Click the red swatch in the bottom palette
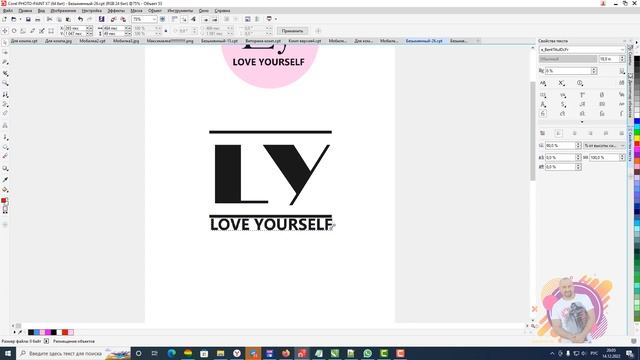The width and height of the screenshot is (640, 360). pyautogui.click(x=65, y=332)
